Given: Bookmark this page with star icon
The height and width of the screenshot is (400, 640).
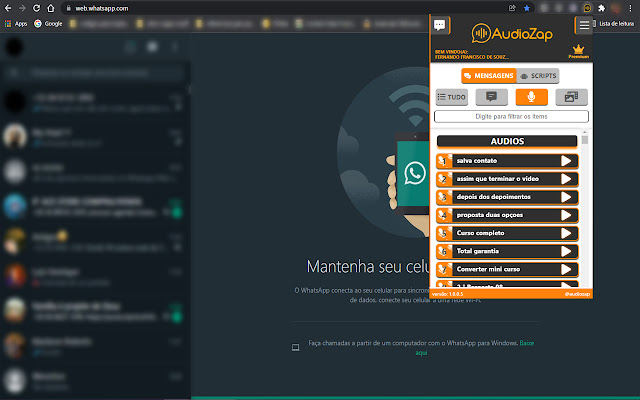Looking at the screenshot, I should pos(527,8).
